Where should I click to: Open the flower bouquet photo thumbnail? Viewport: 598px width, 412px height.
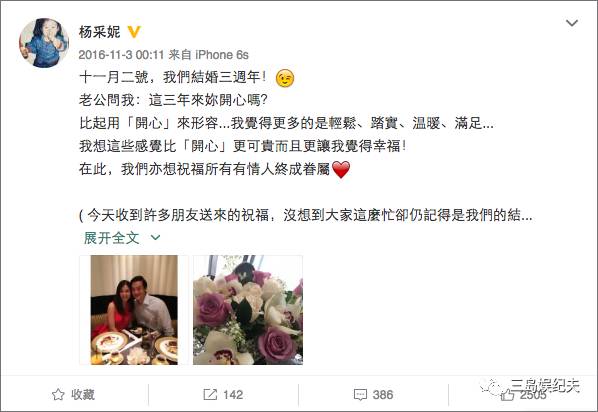coord(248,310)
